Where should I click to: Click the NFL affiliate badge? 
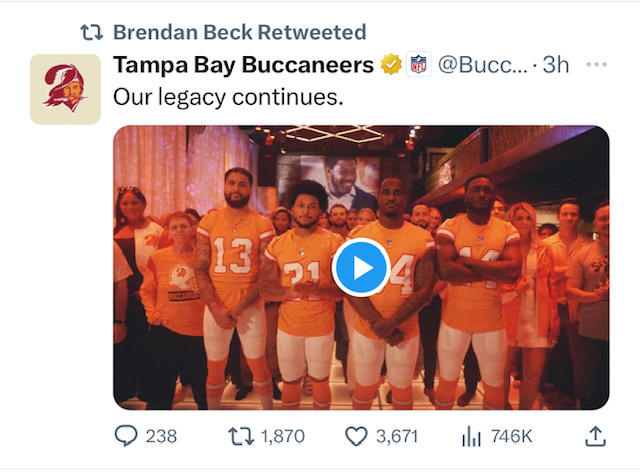click(418, 65)
